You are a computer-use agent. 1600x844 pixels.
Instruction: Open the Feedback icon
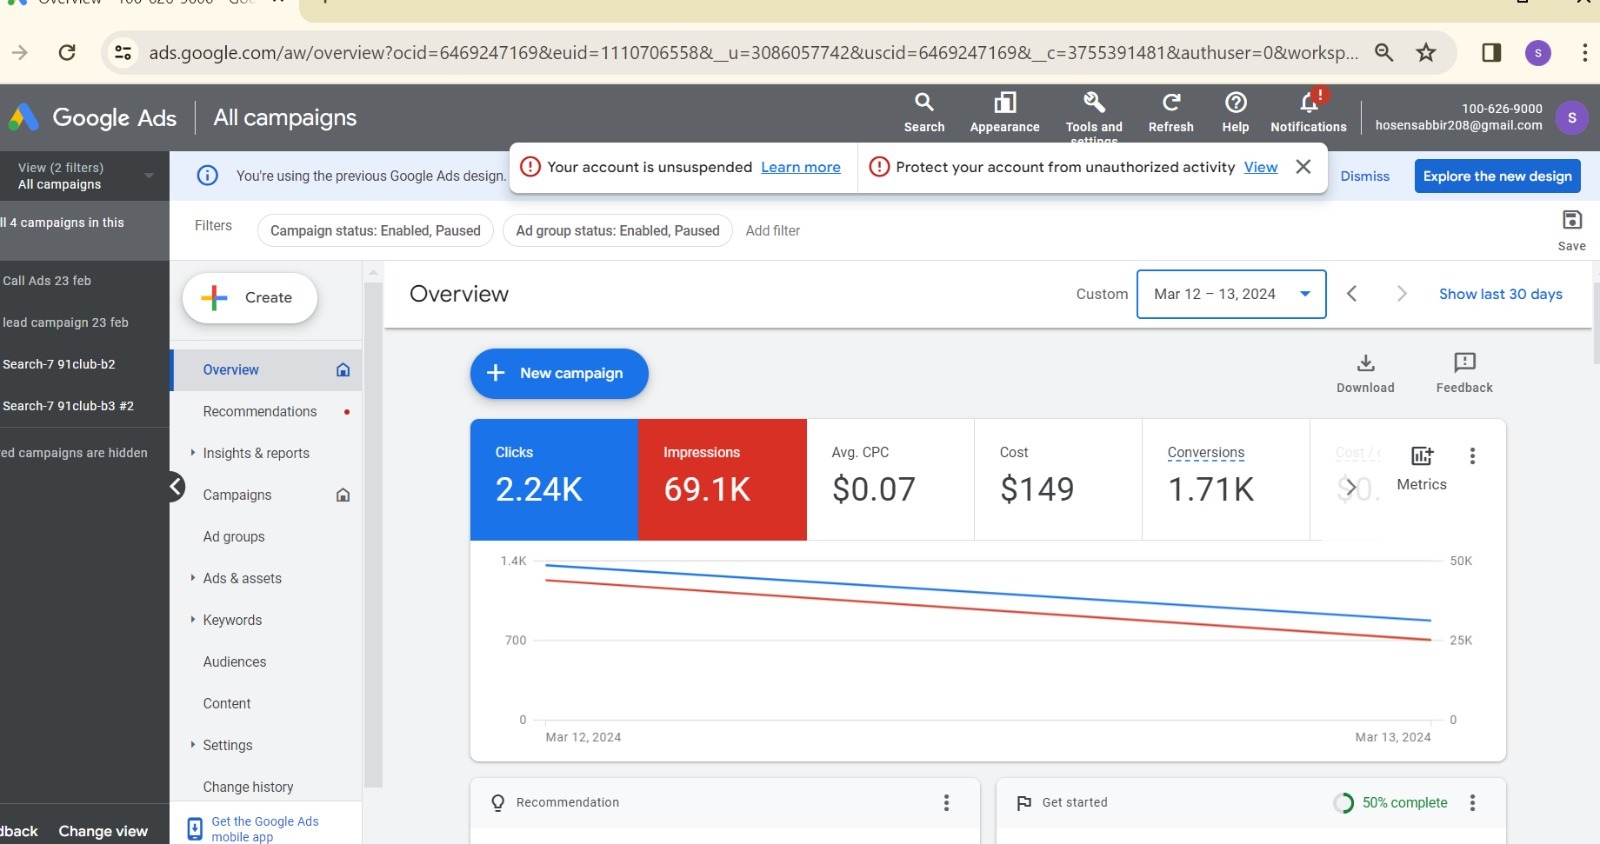(1465, 363)
